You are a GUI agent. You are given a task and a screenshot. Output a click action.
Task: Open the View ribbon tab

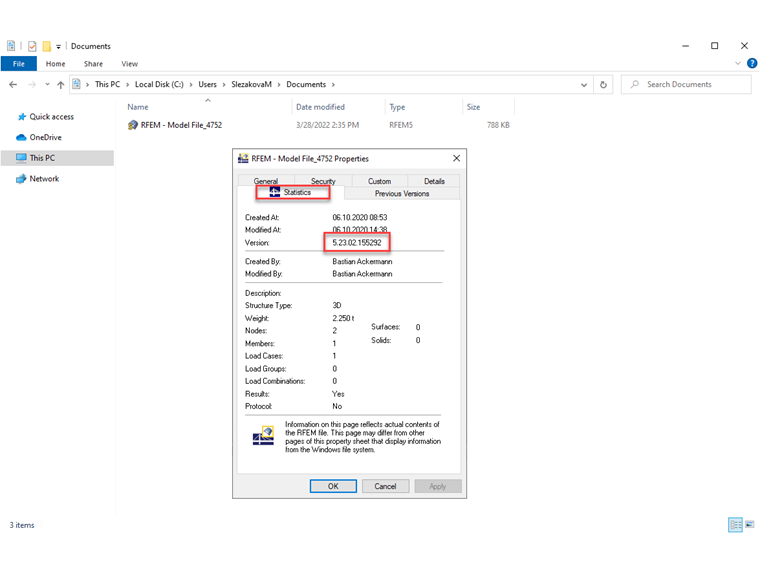pos(129,64)
